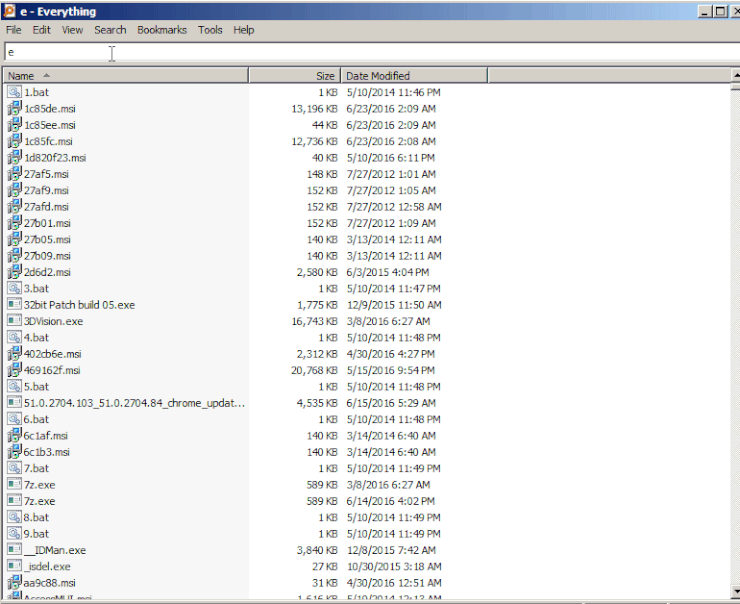Screen dimensions: 740x604
Task: Open the View menu
Action: [x=72, y=30]
